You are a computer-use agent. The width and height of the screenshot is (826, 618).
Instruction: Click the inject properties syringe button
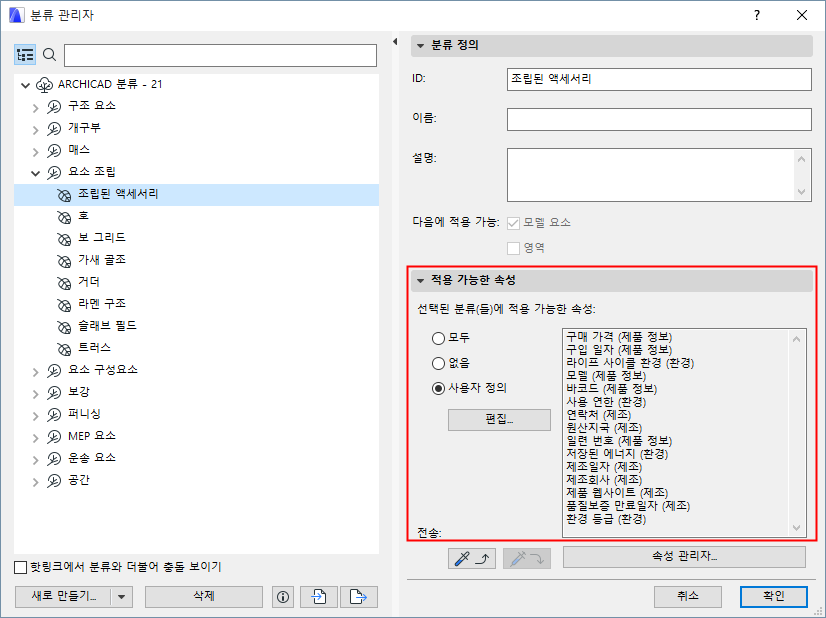527,558
